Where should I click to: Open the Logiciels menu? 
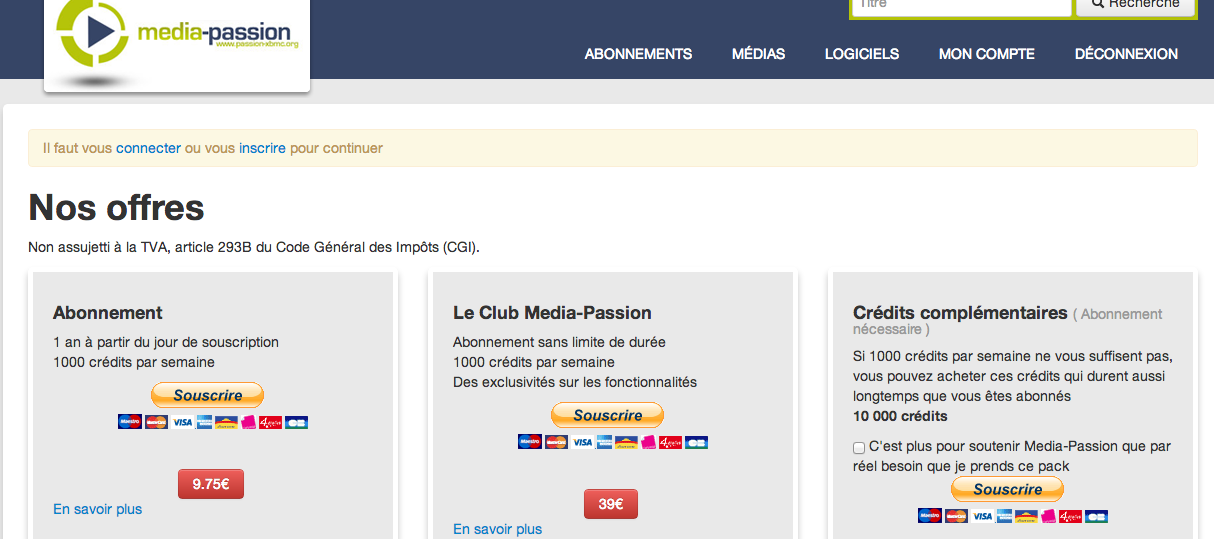coord(862,54)
